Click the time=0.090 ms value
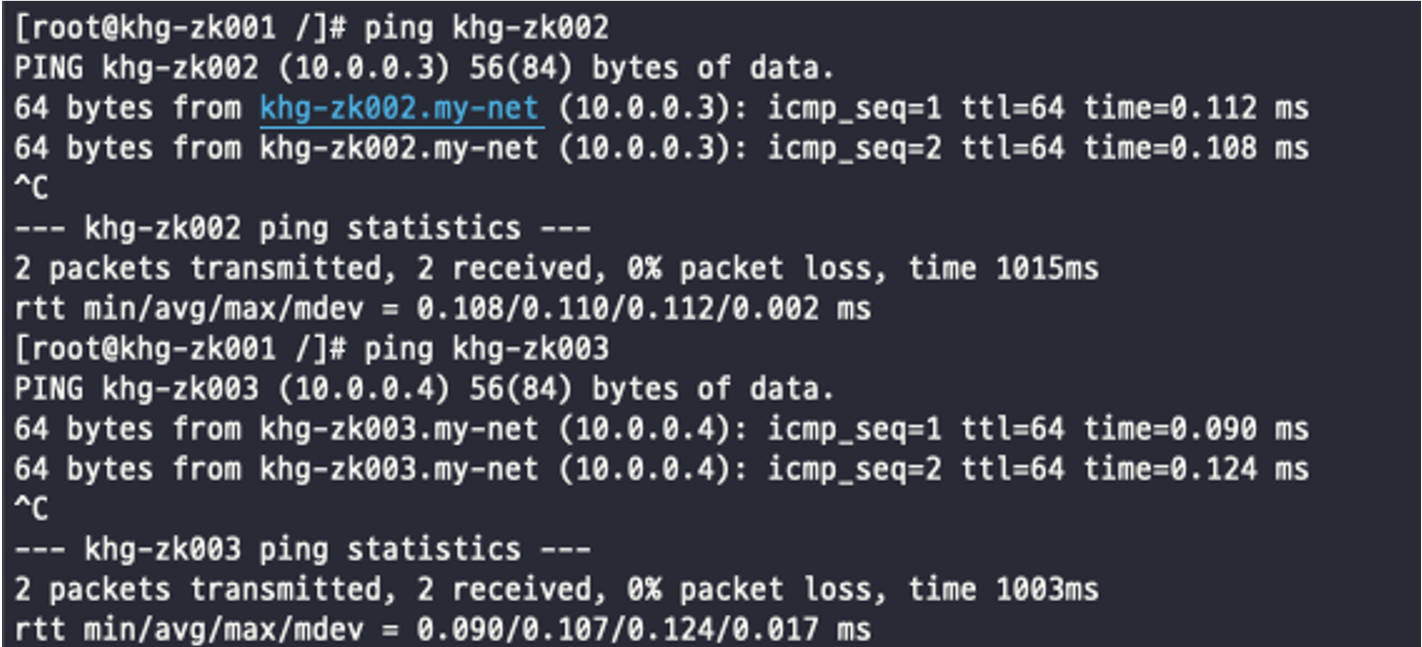This screenshot has height=647, width=1422. coord(1196,429)
